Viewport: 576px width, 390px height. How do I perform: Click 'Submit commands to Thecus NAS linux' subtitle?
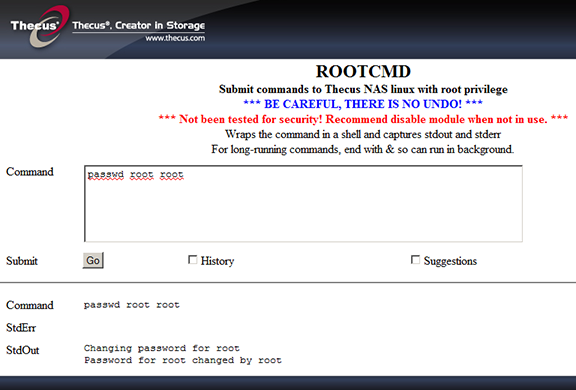363,89
